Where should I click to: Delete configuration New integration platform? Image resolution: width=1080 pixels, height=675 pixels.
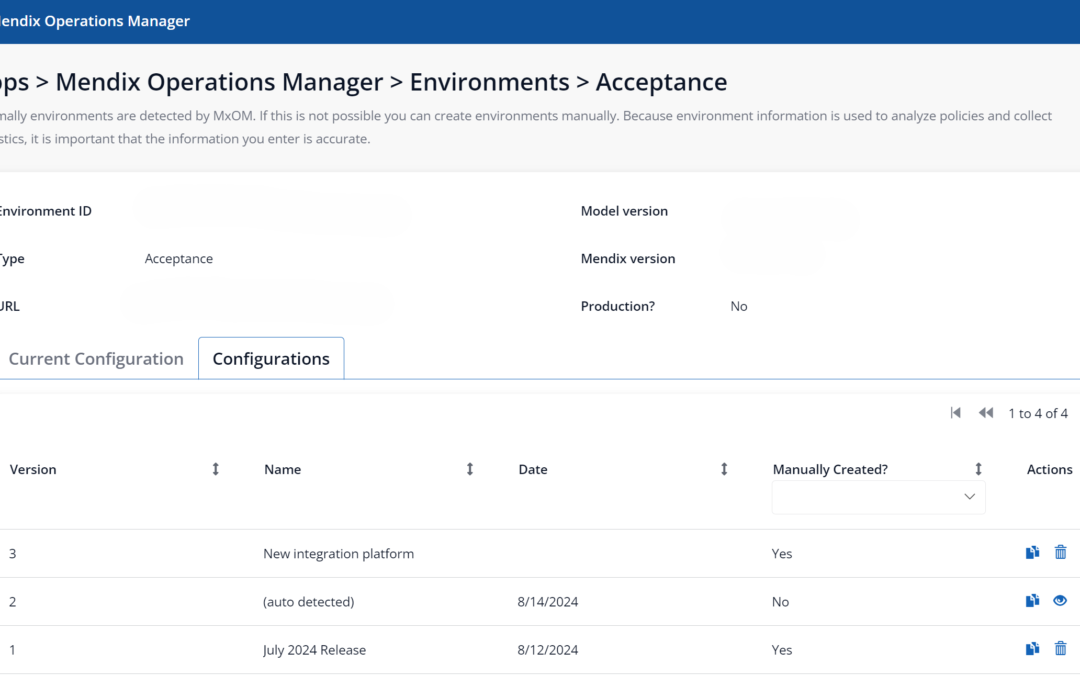click(1060, 552)
